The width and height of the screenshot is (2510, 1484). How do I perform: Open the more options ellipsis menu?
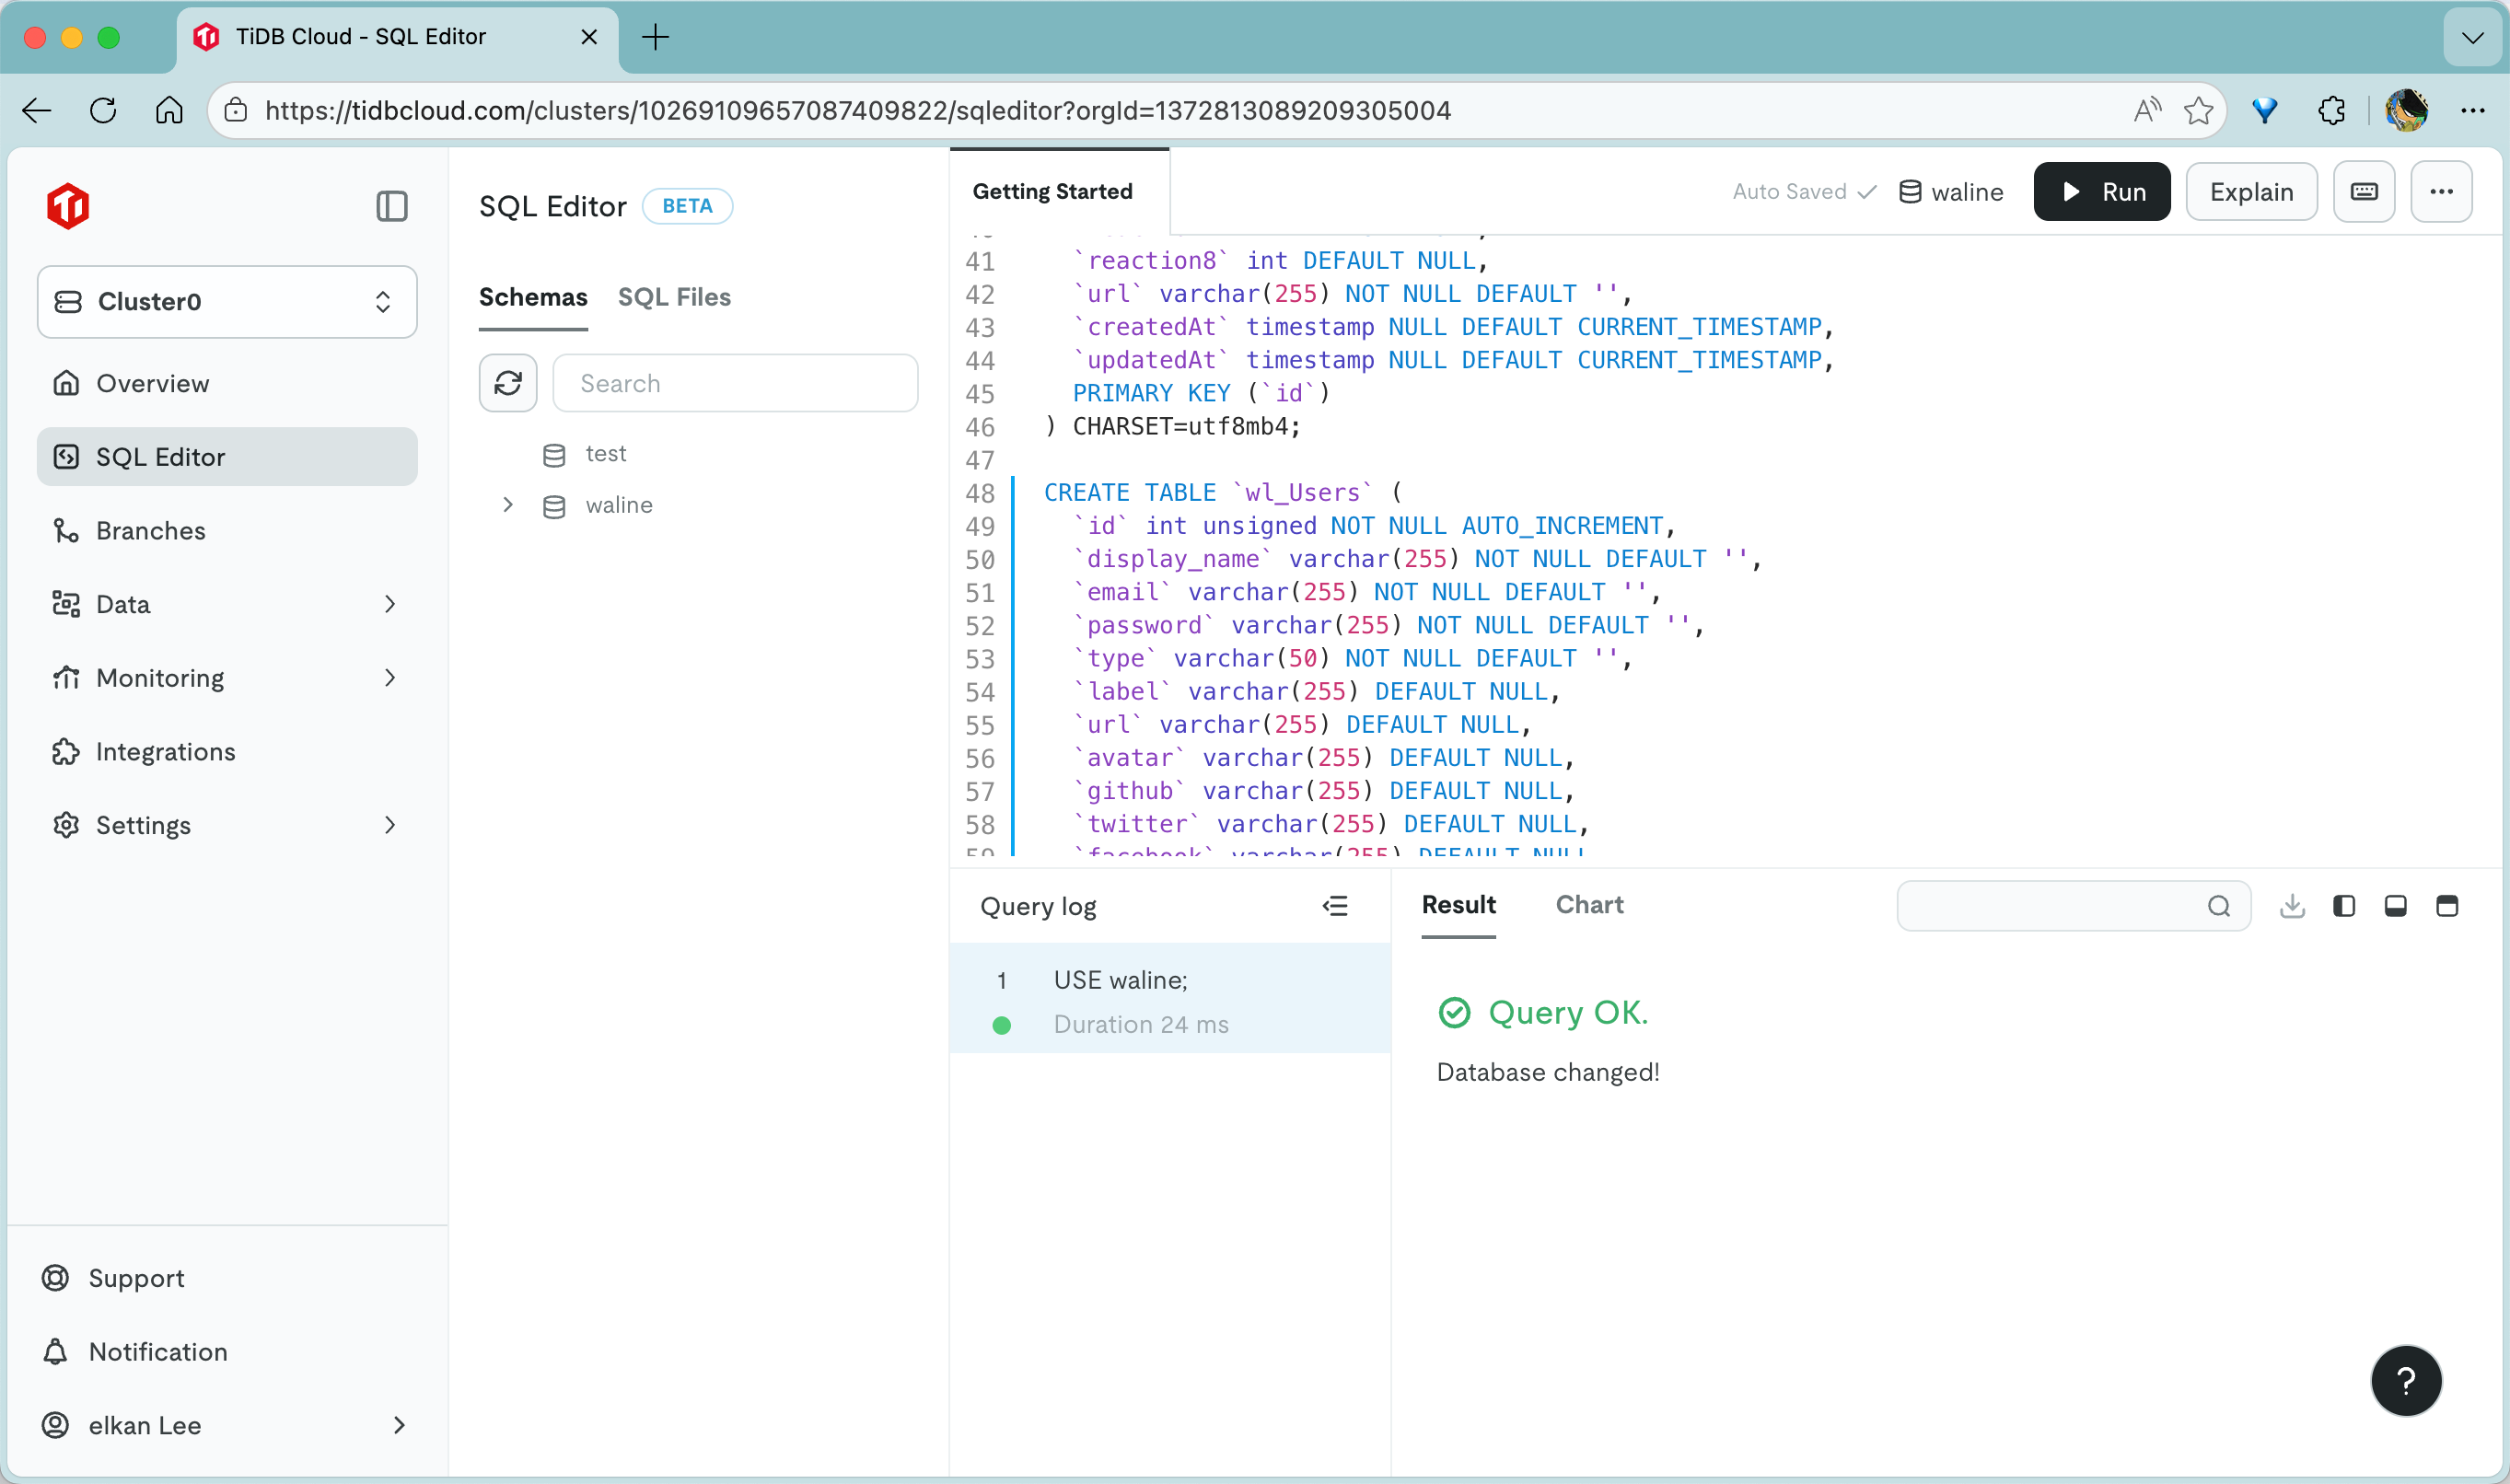(x=2441, y=192)
